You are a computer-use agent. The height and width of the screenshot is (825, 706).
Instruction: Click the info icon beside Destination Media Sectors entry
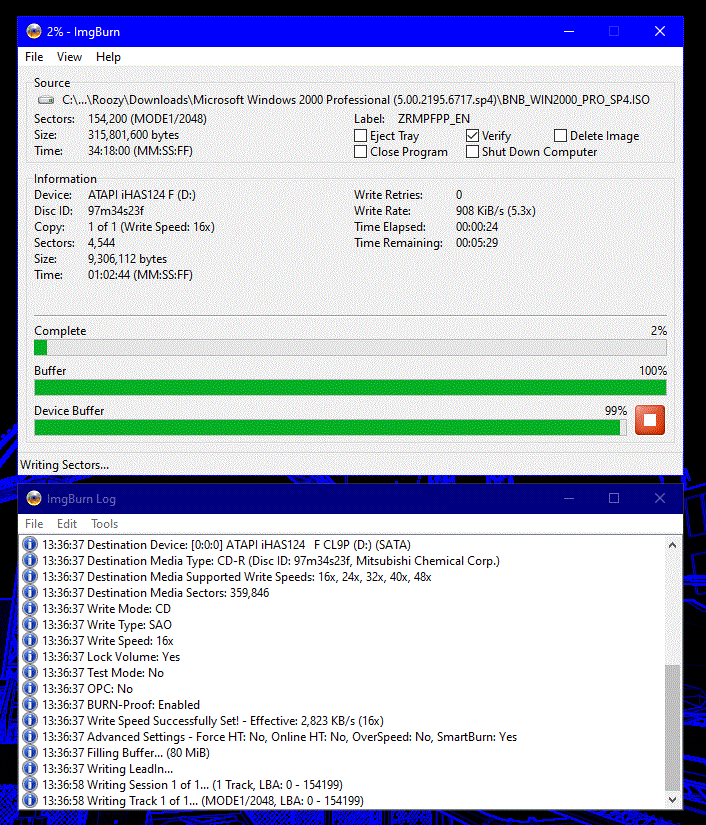click(x=31, y=592)
